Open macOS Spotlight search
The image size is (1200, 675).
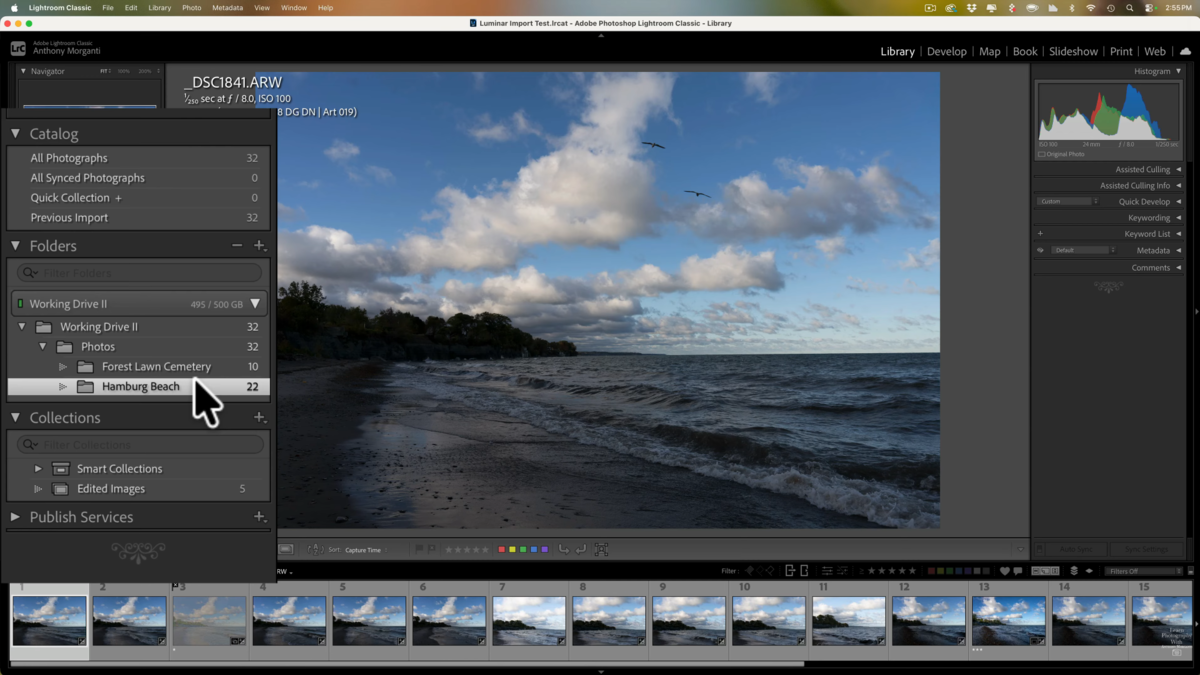1130,8
